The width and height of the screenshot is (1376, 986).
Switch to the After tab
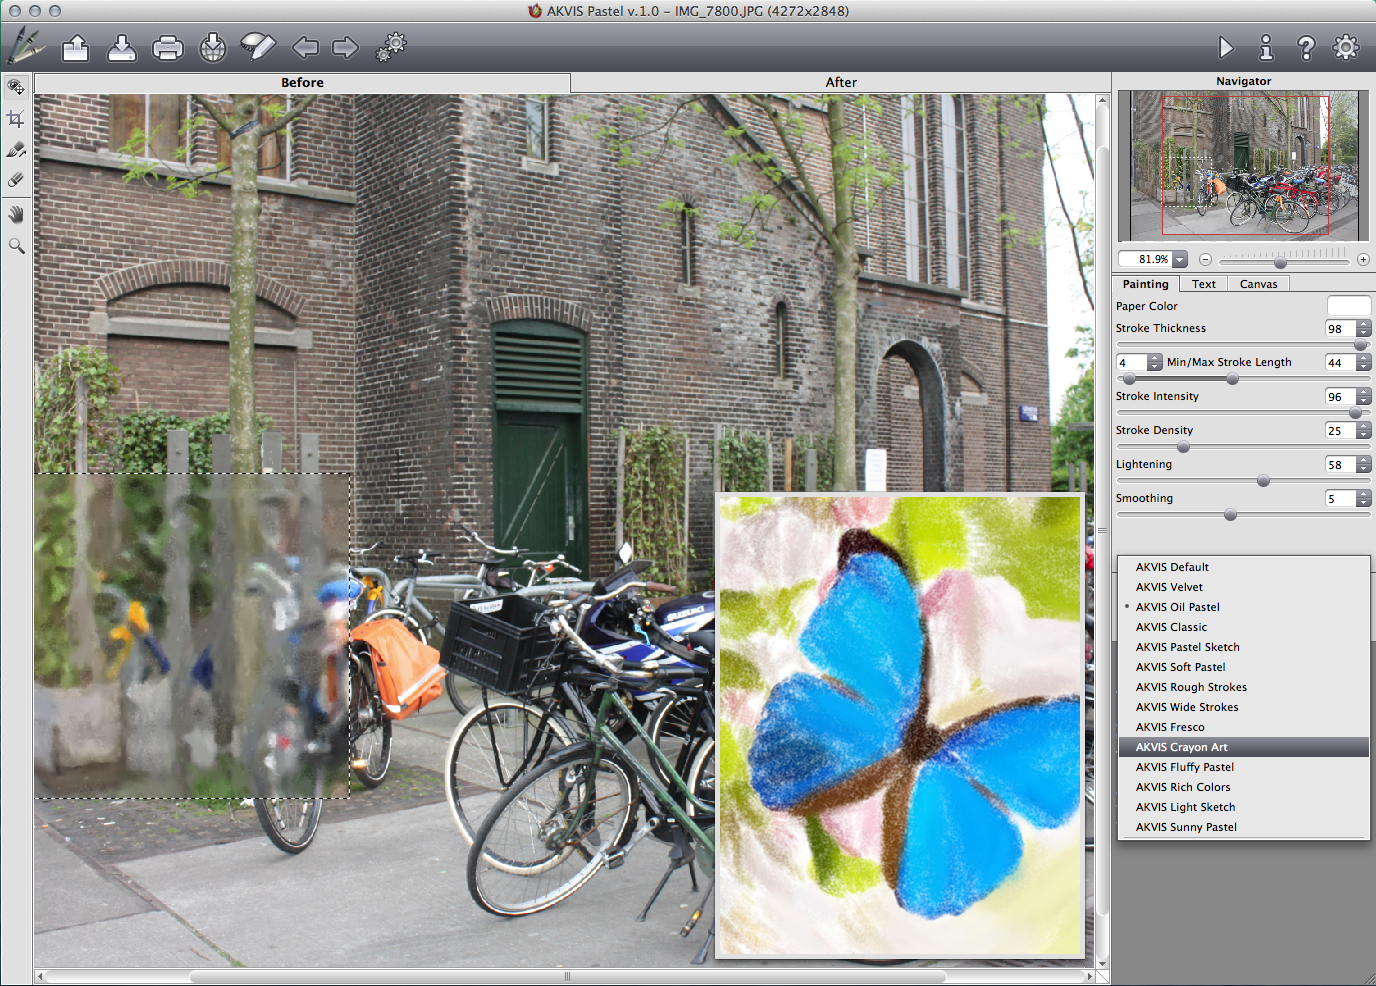pos(840,83)
